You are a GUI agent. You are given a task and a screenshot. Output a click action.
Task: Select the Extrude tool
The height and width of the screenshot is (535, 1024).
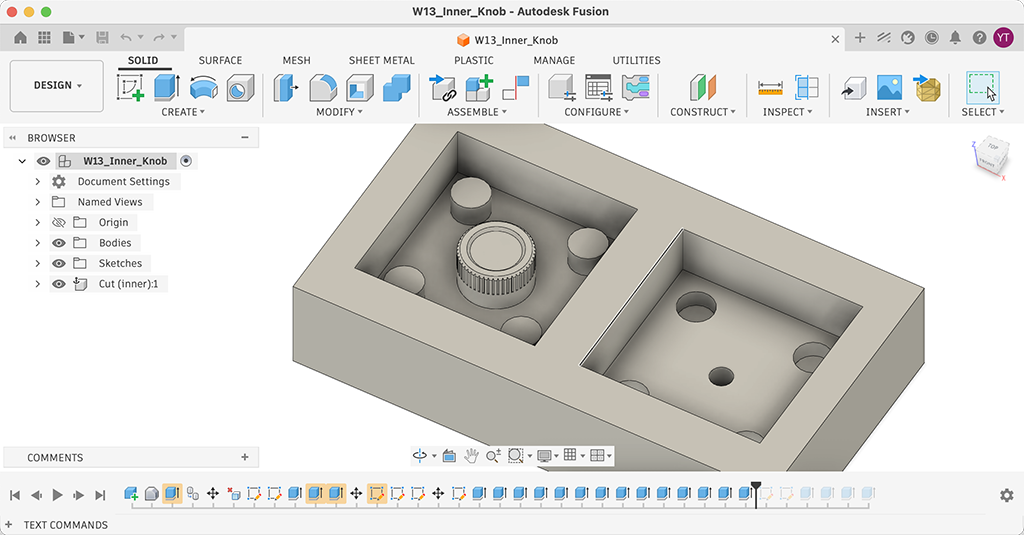[167, 88]
